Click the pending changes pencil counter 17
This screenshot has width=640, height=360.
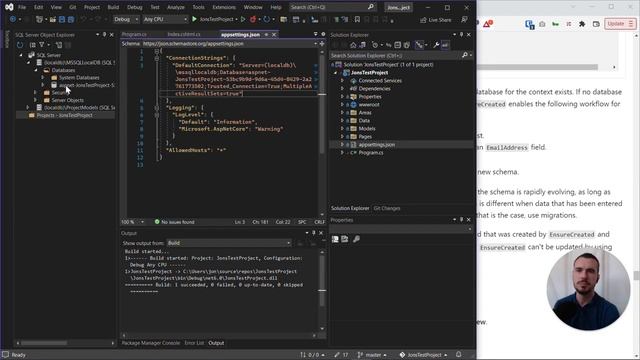[x=341, y=355]
